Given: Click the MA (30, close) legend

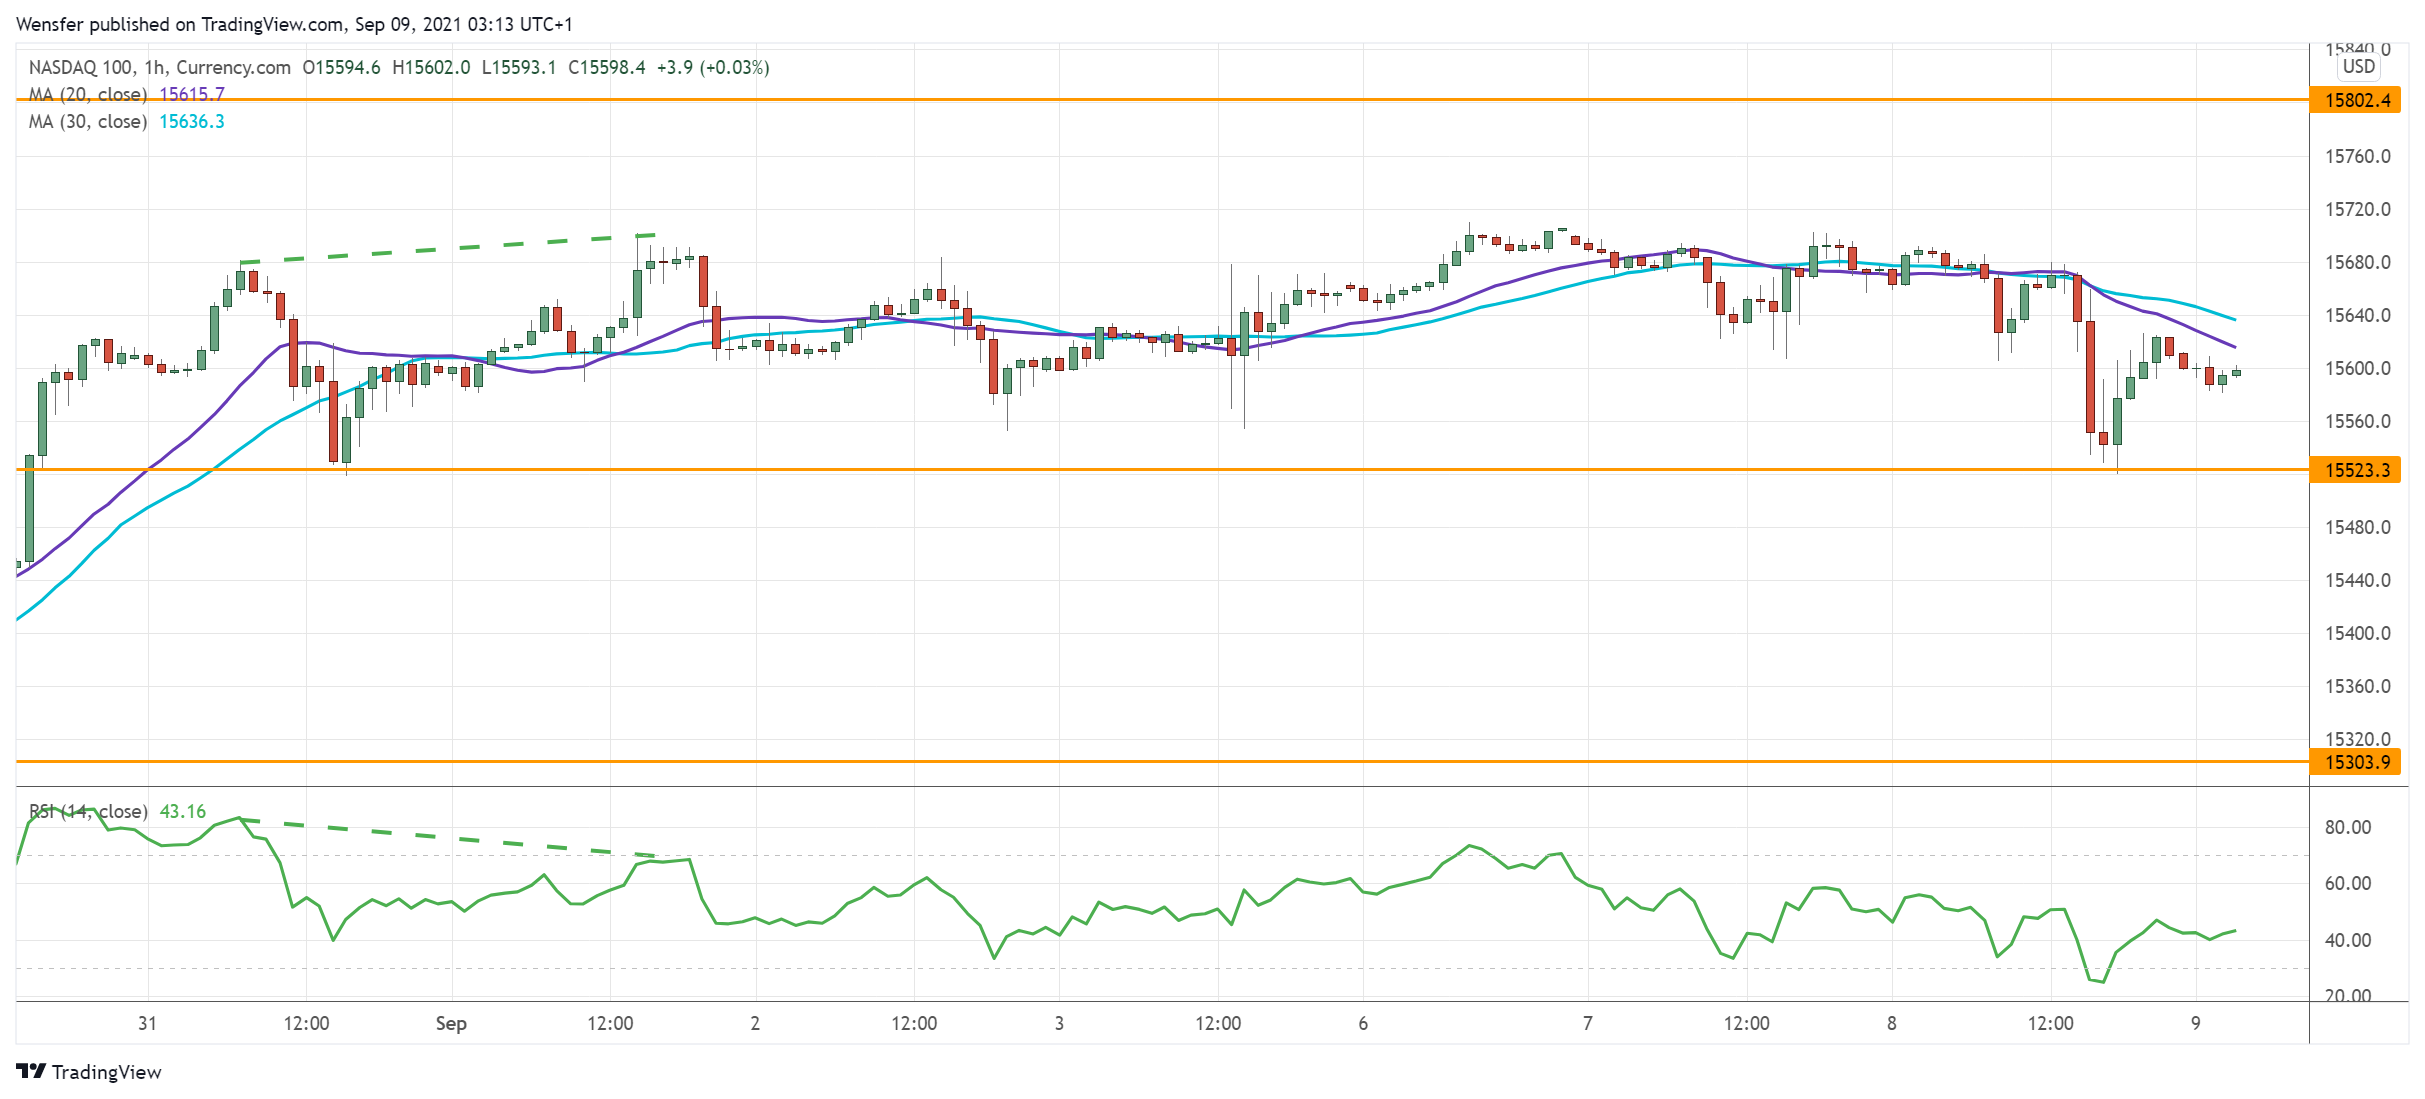Looking at the screenshot, I should (88, 121).
